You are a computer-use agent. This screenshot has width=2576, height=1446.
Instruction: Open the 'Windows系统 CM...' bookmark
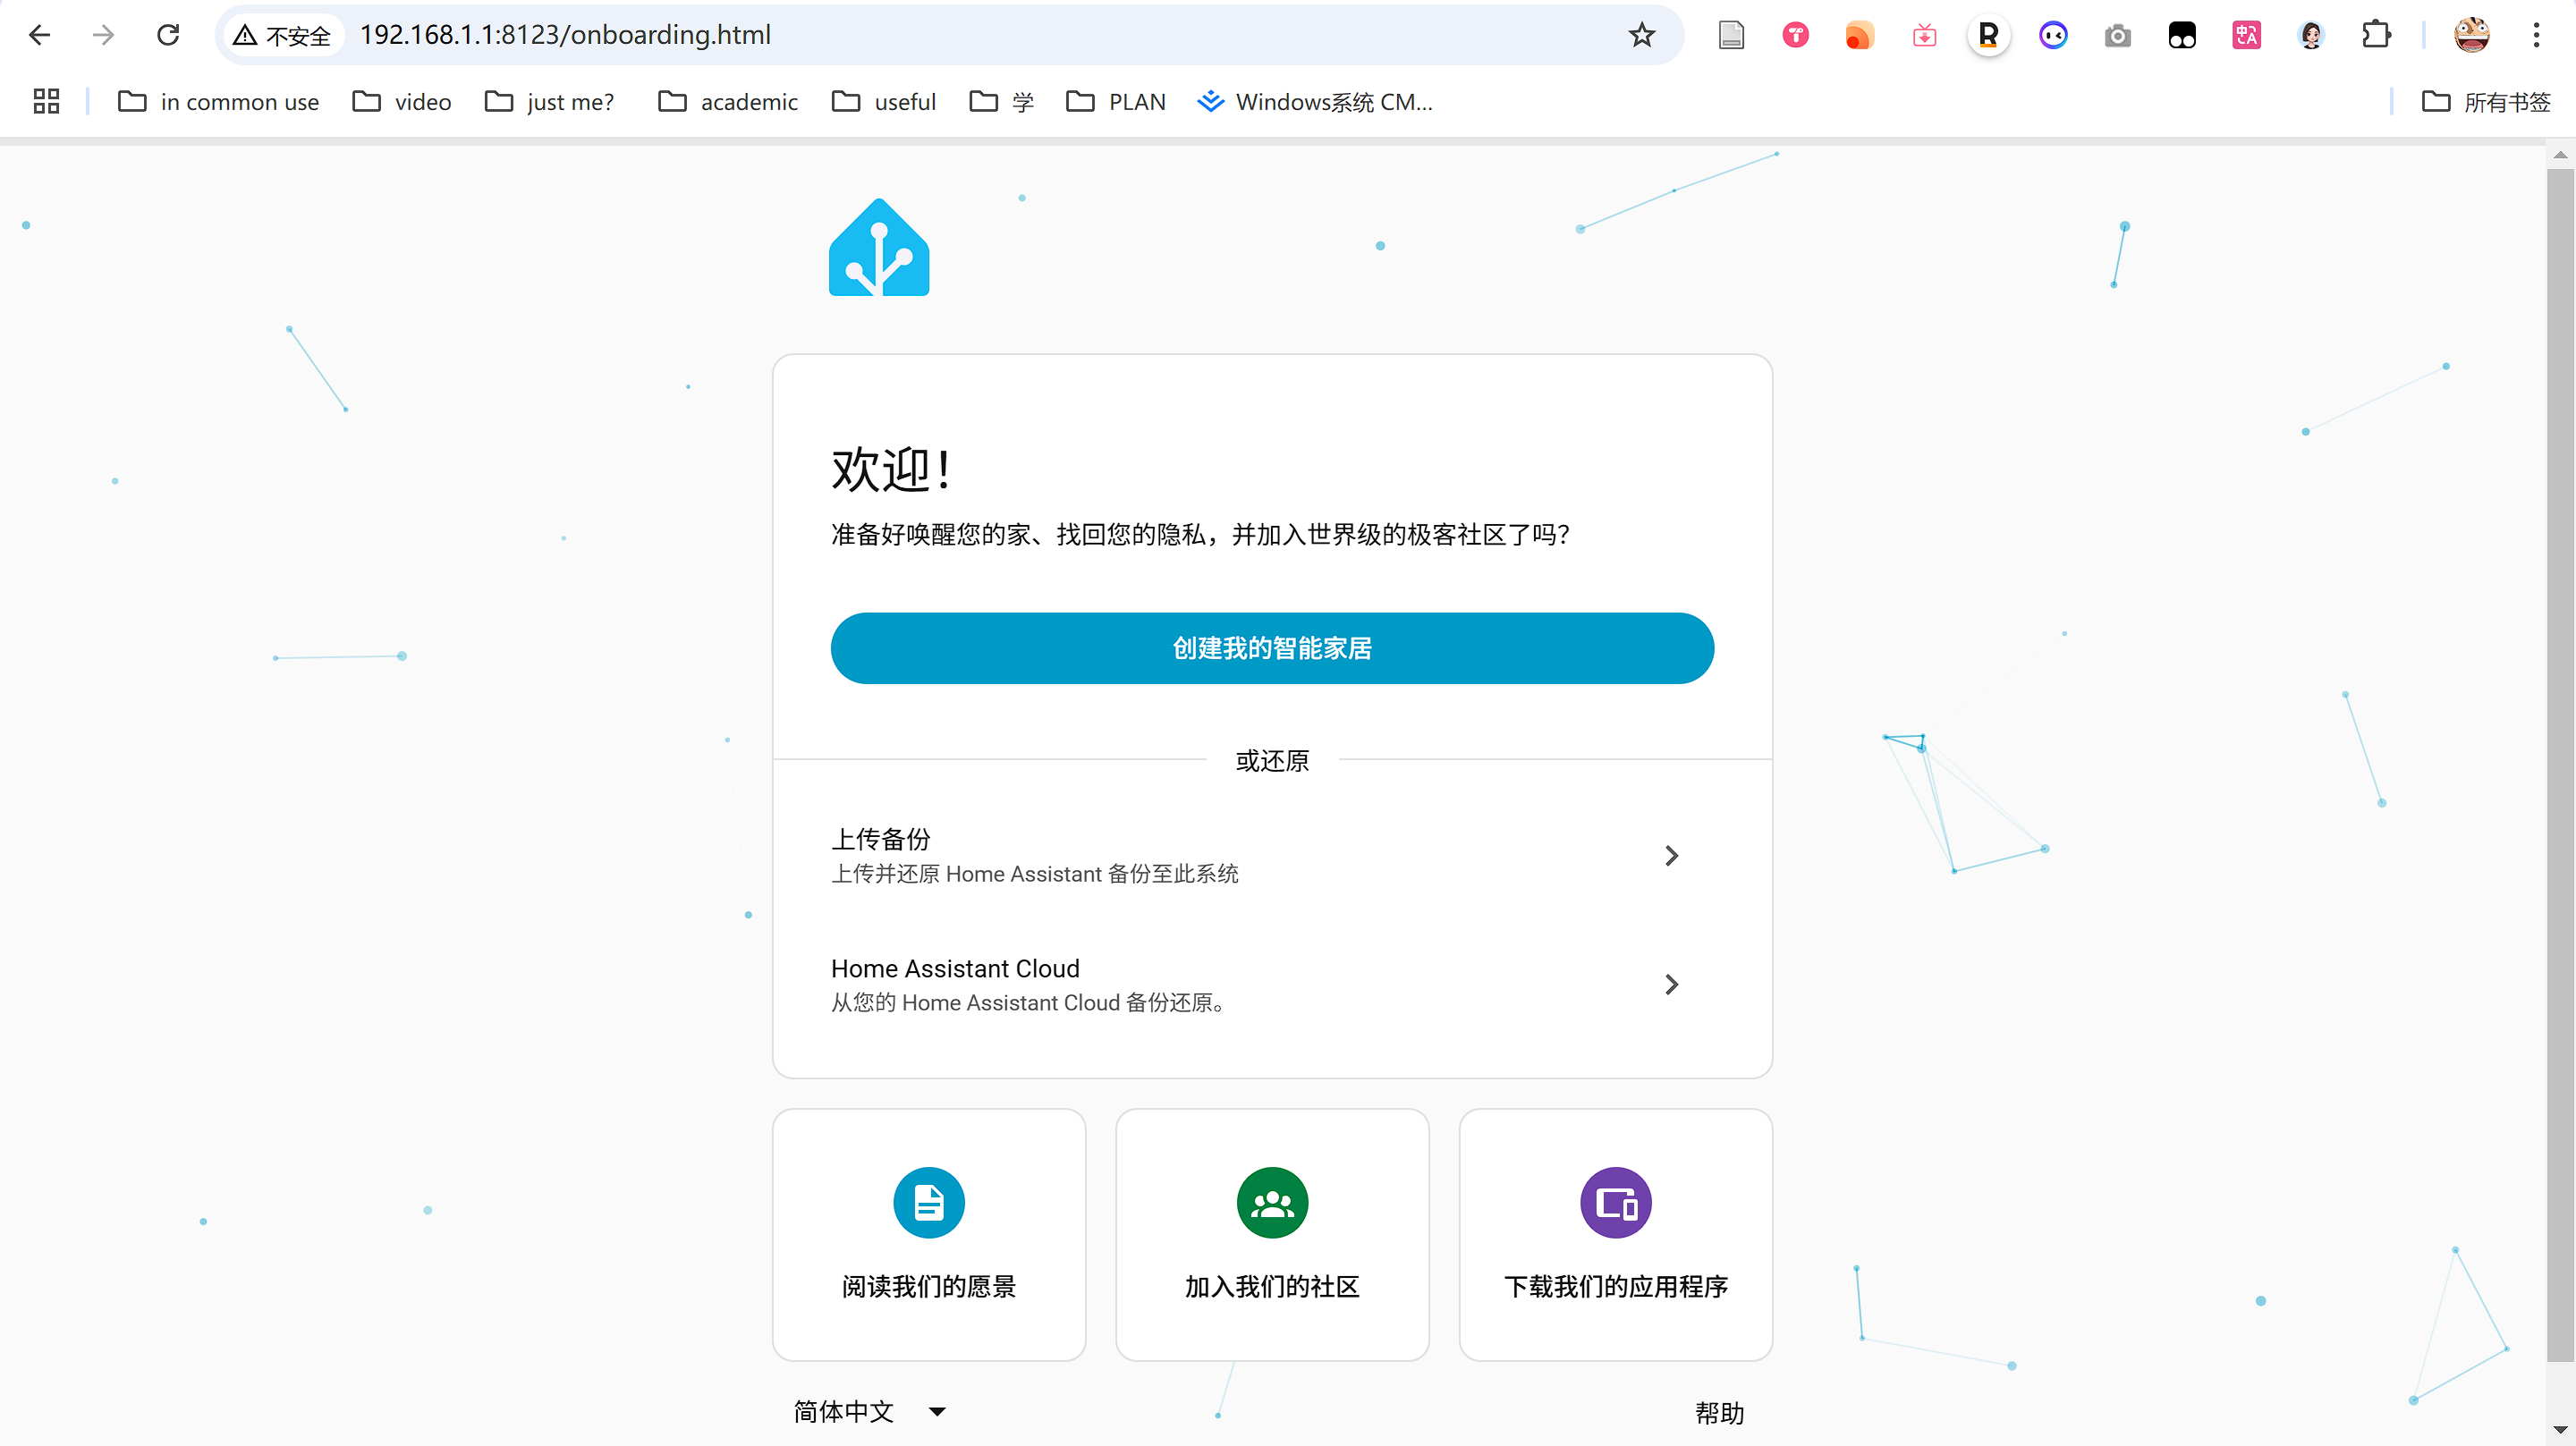coord(1315,102)
